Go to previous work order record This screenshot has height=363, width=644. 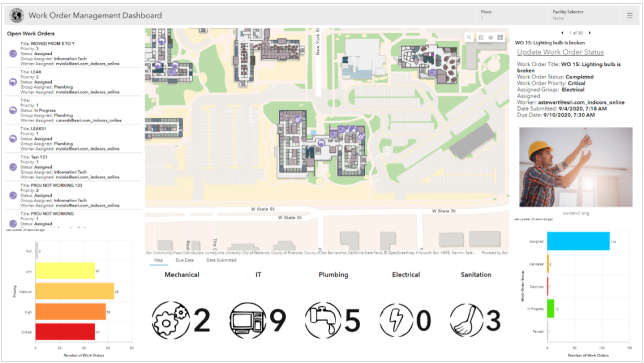coord(562,33)
